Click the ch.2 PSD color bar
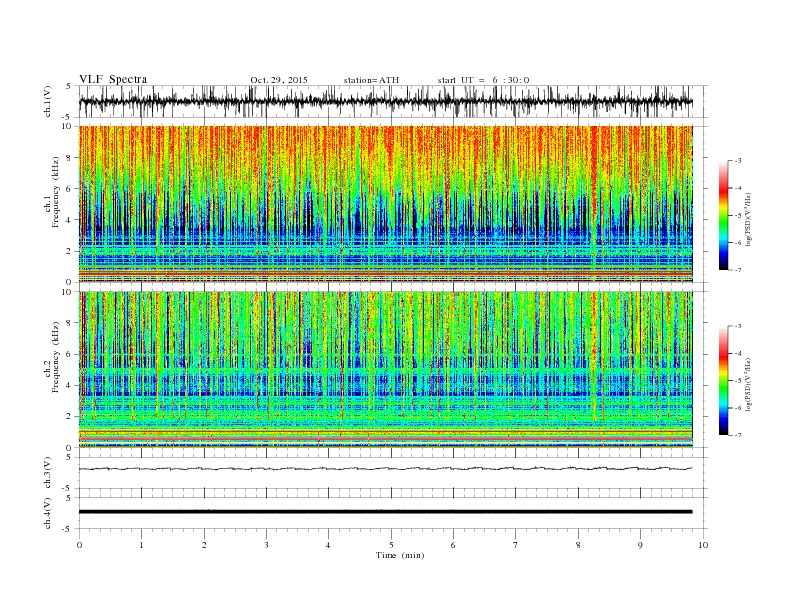 click(723, 380)
